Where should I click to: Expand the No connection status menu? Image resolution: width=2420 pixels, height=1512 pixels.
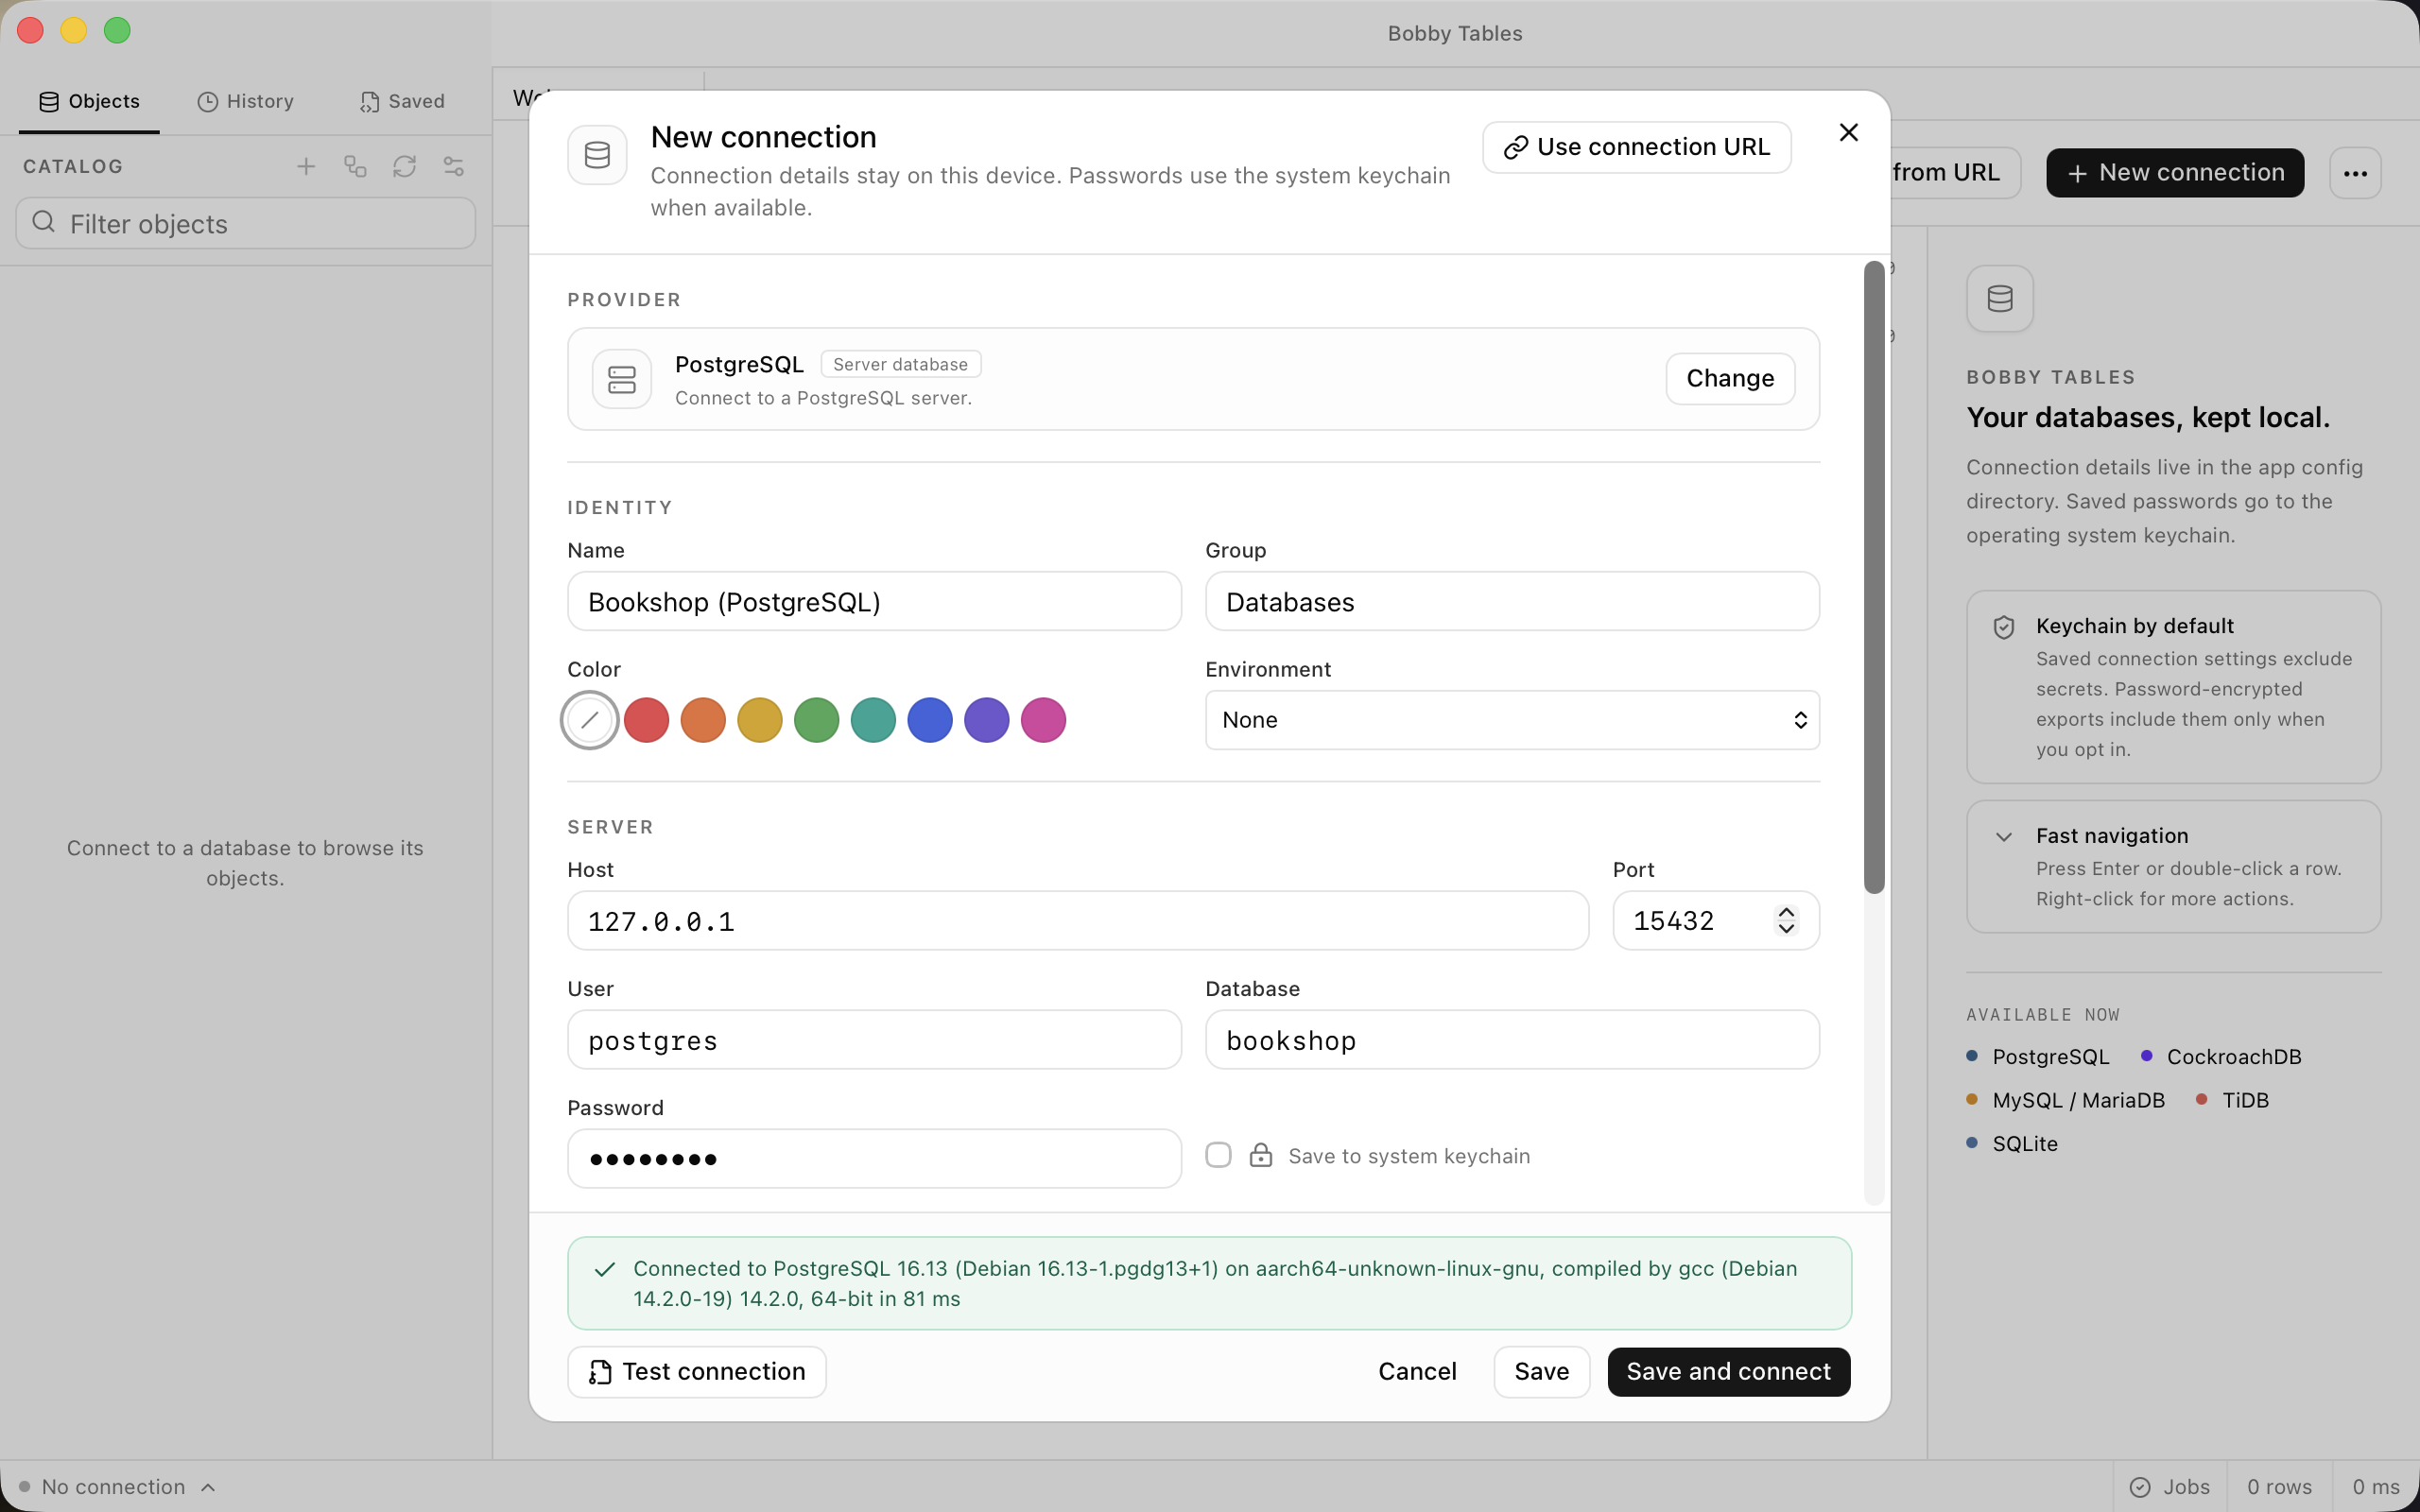coord(117,1487)
